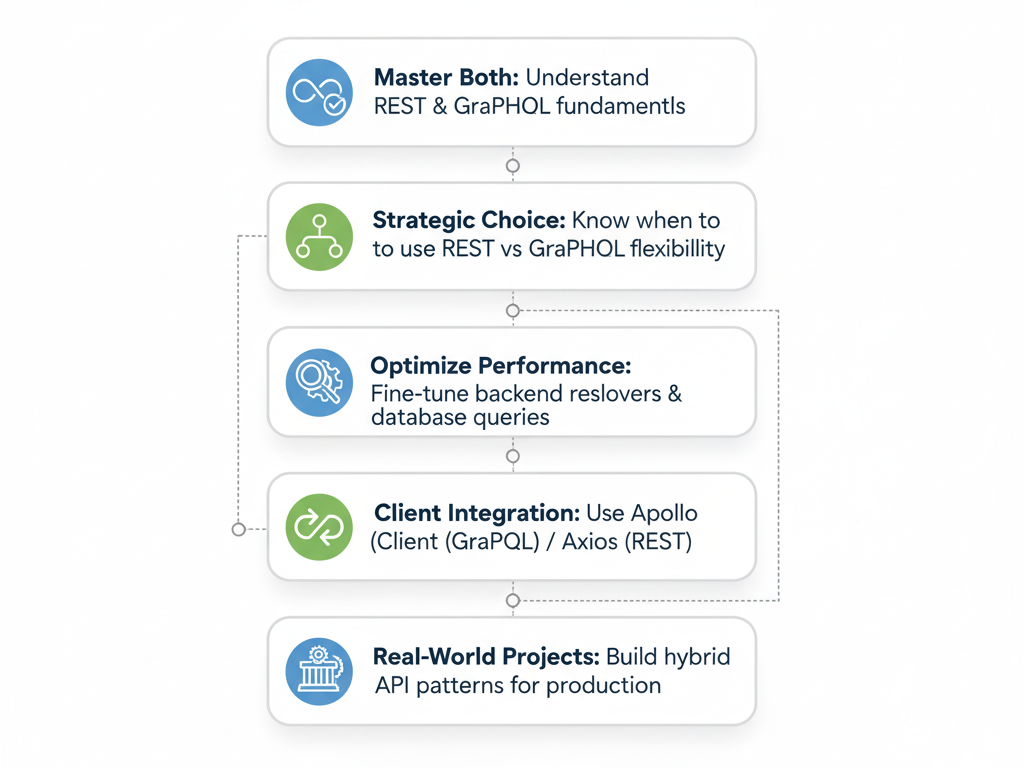Image resolution: width=1024 pixels, height=768 pixels.
Task: Click the "database queries" text line
Action: tap(460, 417)
